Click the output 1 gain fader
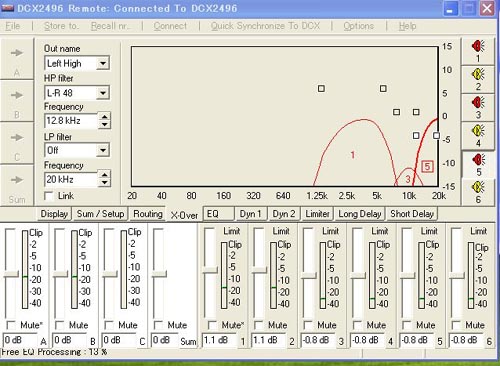This screenshot has height=366, width=500. point(210,270)
